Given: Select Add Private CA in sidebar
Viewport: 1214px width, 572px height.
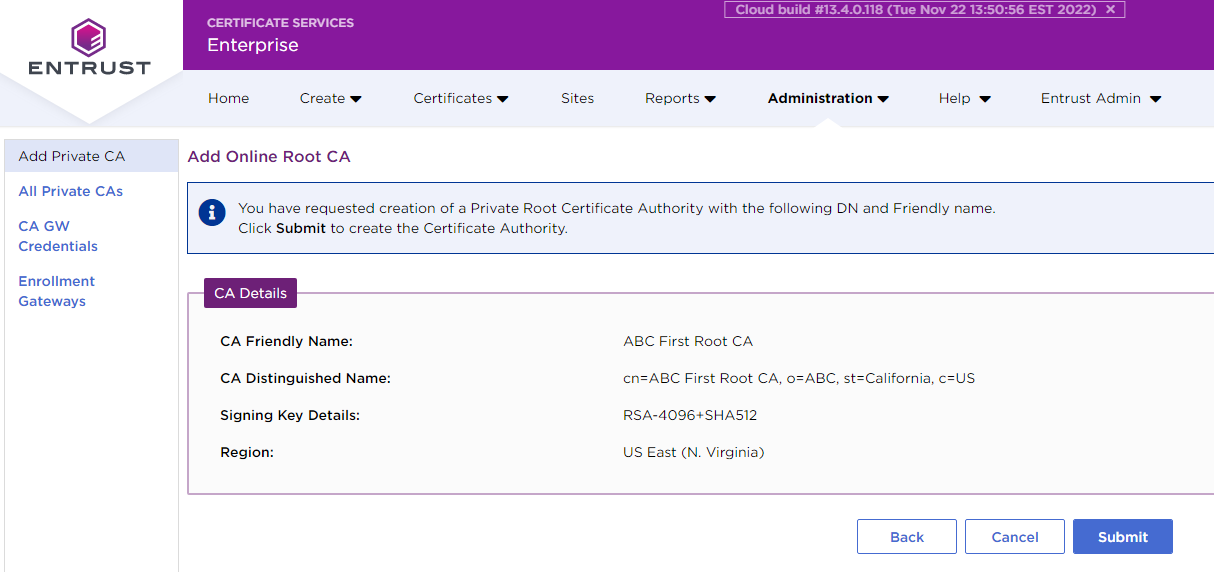Looking at the screenshot, I should coord(72,156).
